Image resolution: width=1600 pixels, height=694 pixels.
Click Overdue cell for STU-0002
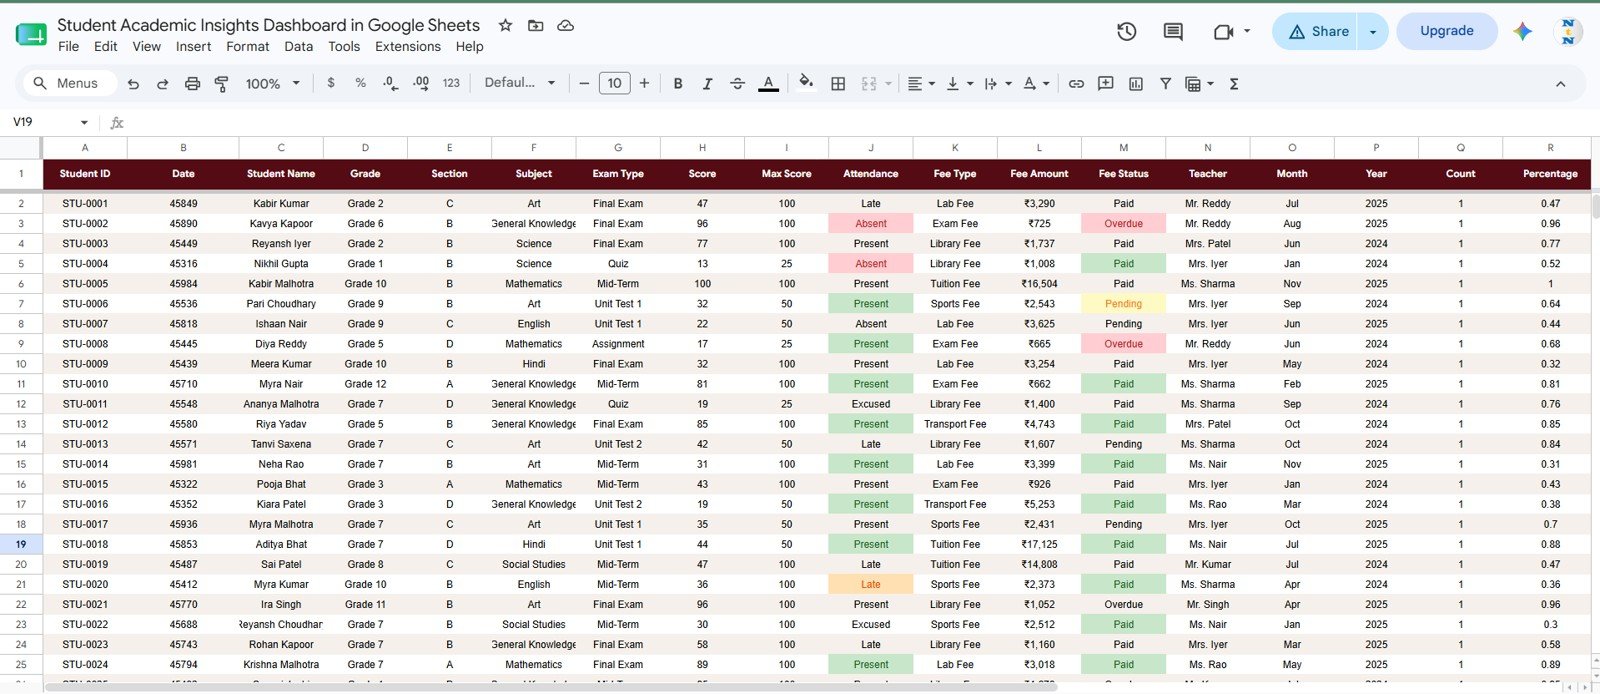1124,224
